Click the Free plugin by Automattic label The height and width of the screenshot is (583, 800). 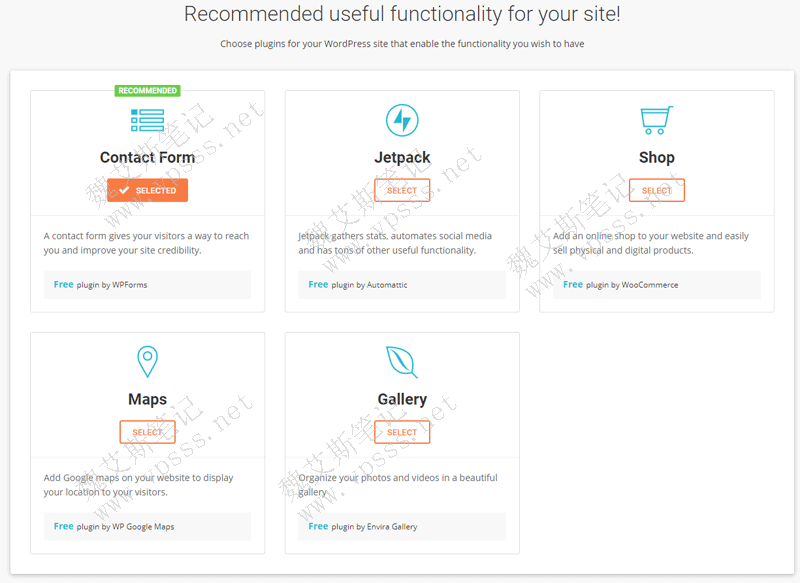pyautogui.click(x=358, y=285)
